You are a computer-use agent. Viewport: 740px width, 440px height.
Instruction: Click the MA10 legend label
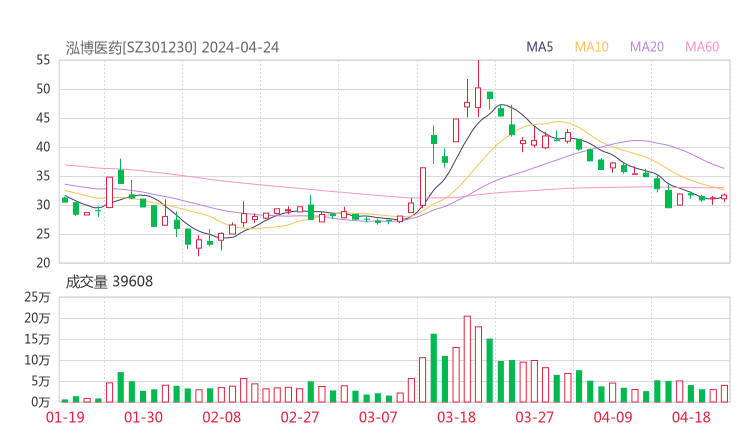(591, 47)
